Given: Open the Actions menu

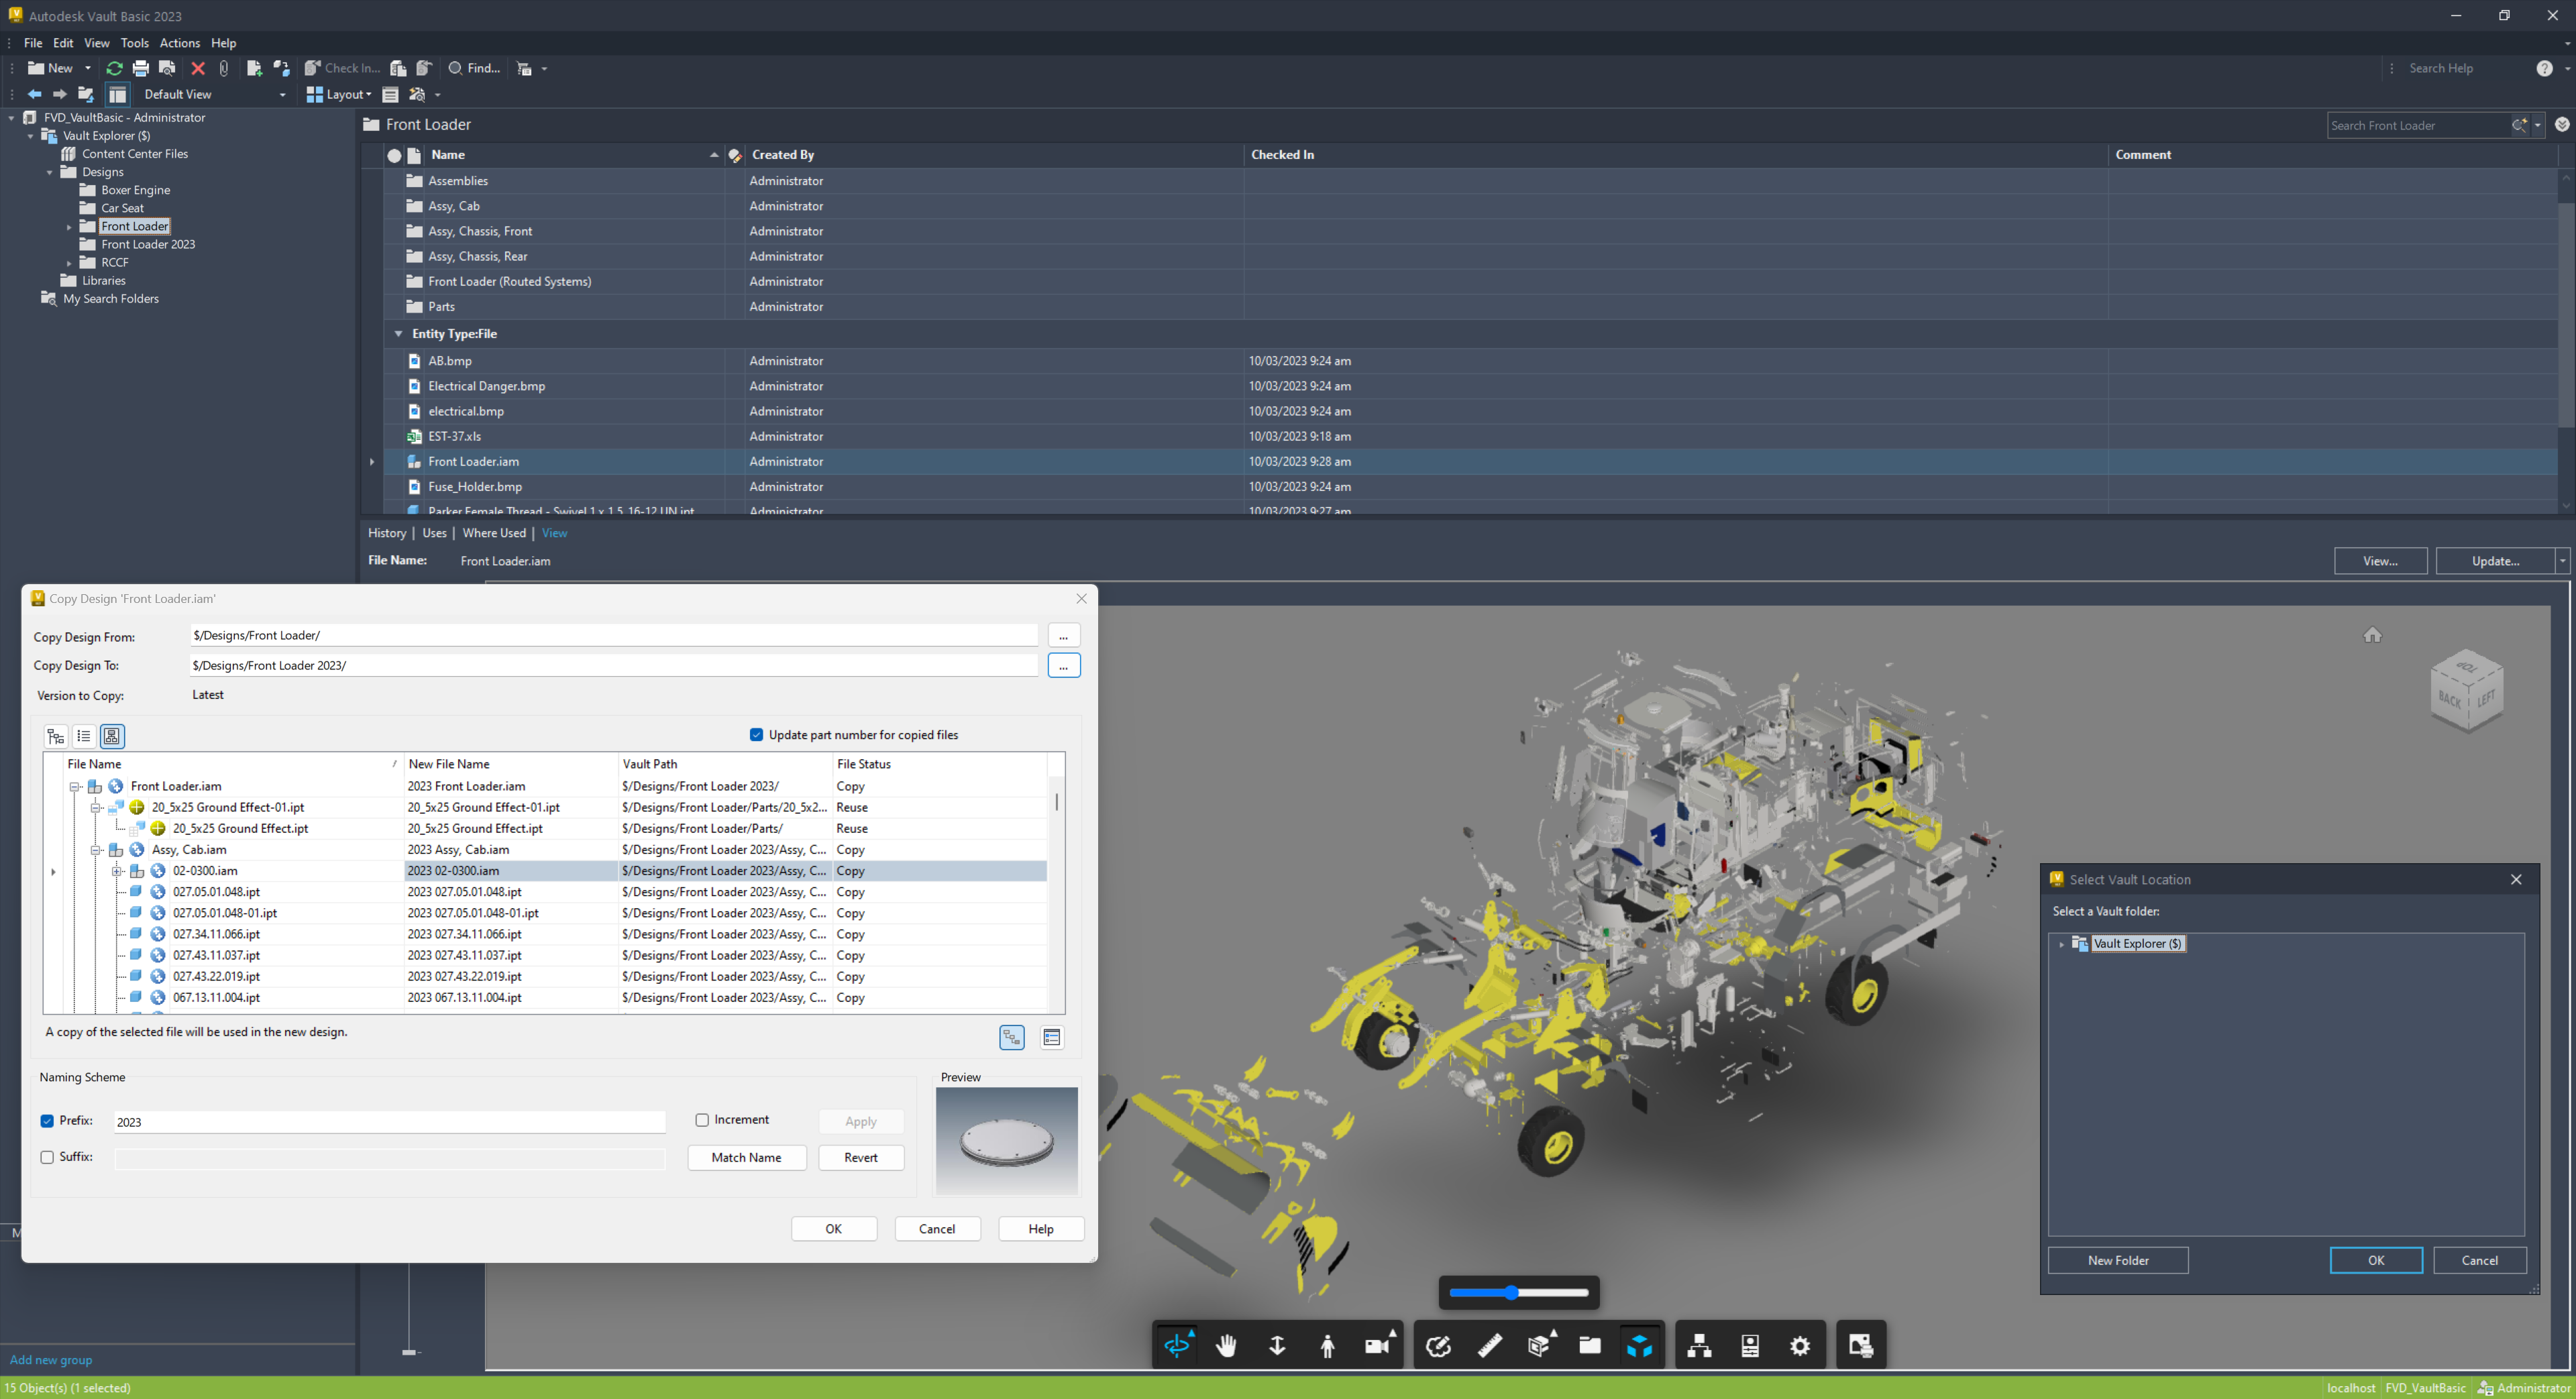Looking at the screenshot, I should tap(180, 43).
